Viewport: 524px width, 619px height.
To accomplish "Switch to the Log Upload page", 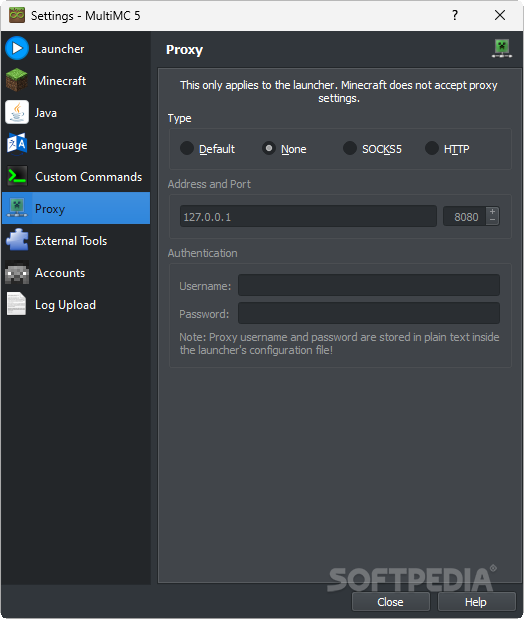I will [76, 304].
